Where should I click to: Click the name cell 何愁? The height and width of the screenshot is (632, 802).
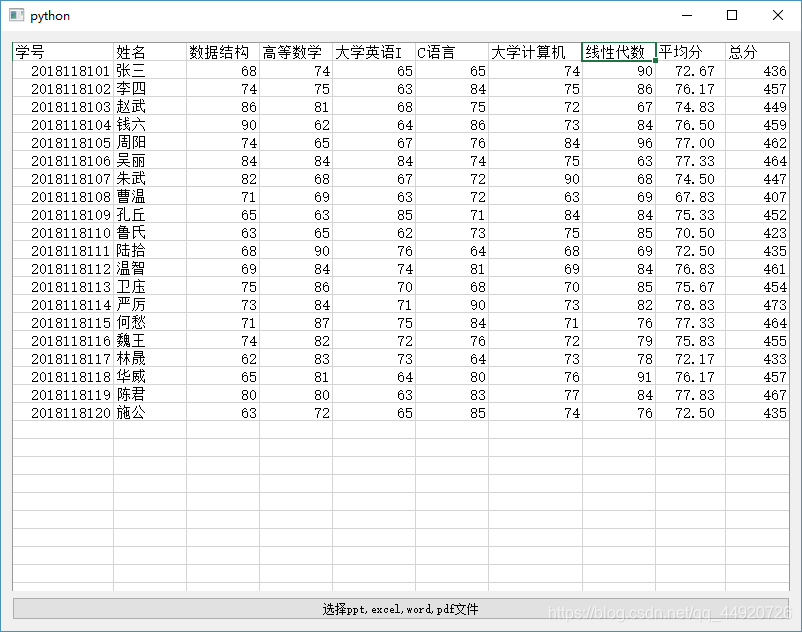(150, 322)
